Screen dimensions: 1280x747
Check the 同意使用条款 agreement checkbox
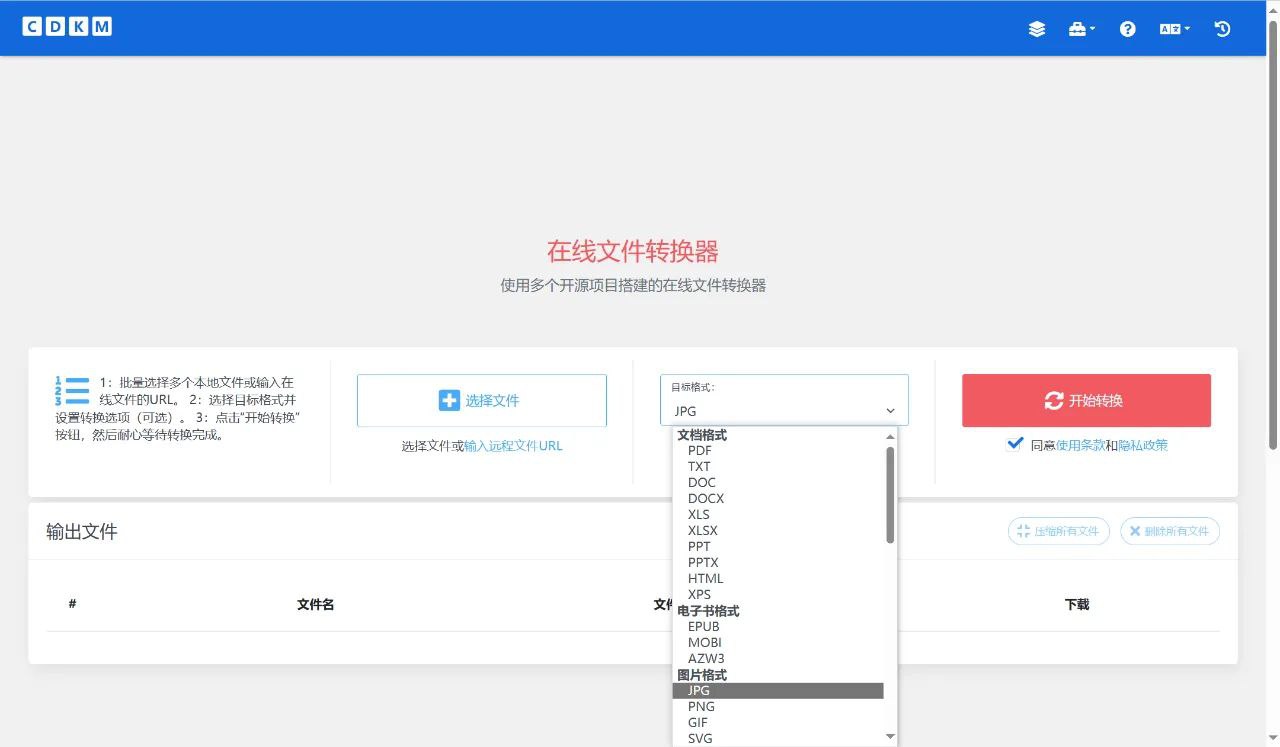coord(1015,444)
